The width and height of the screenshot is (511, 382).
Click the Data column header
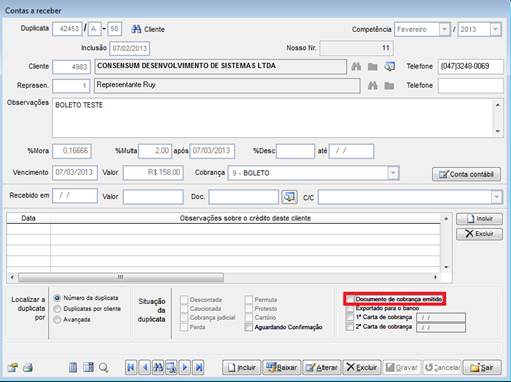pos(28,218)
